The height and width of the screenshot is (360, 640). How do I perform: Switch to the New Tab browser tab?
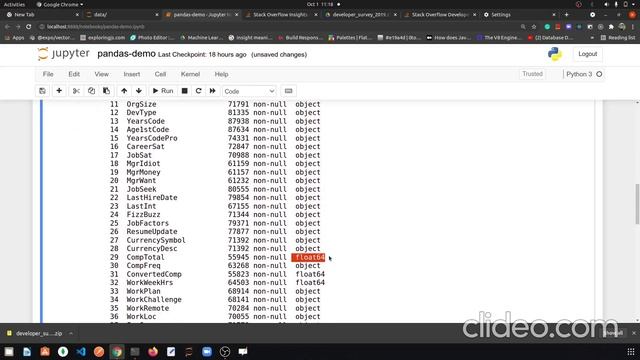click(x=42, y=15)
